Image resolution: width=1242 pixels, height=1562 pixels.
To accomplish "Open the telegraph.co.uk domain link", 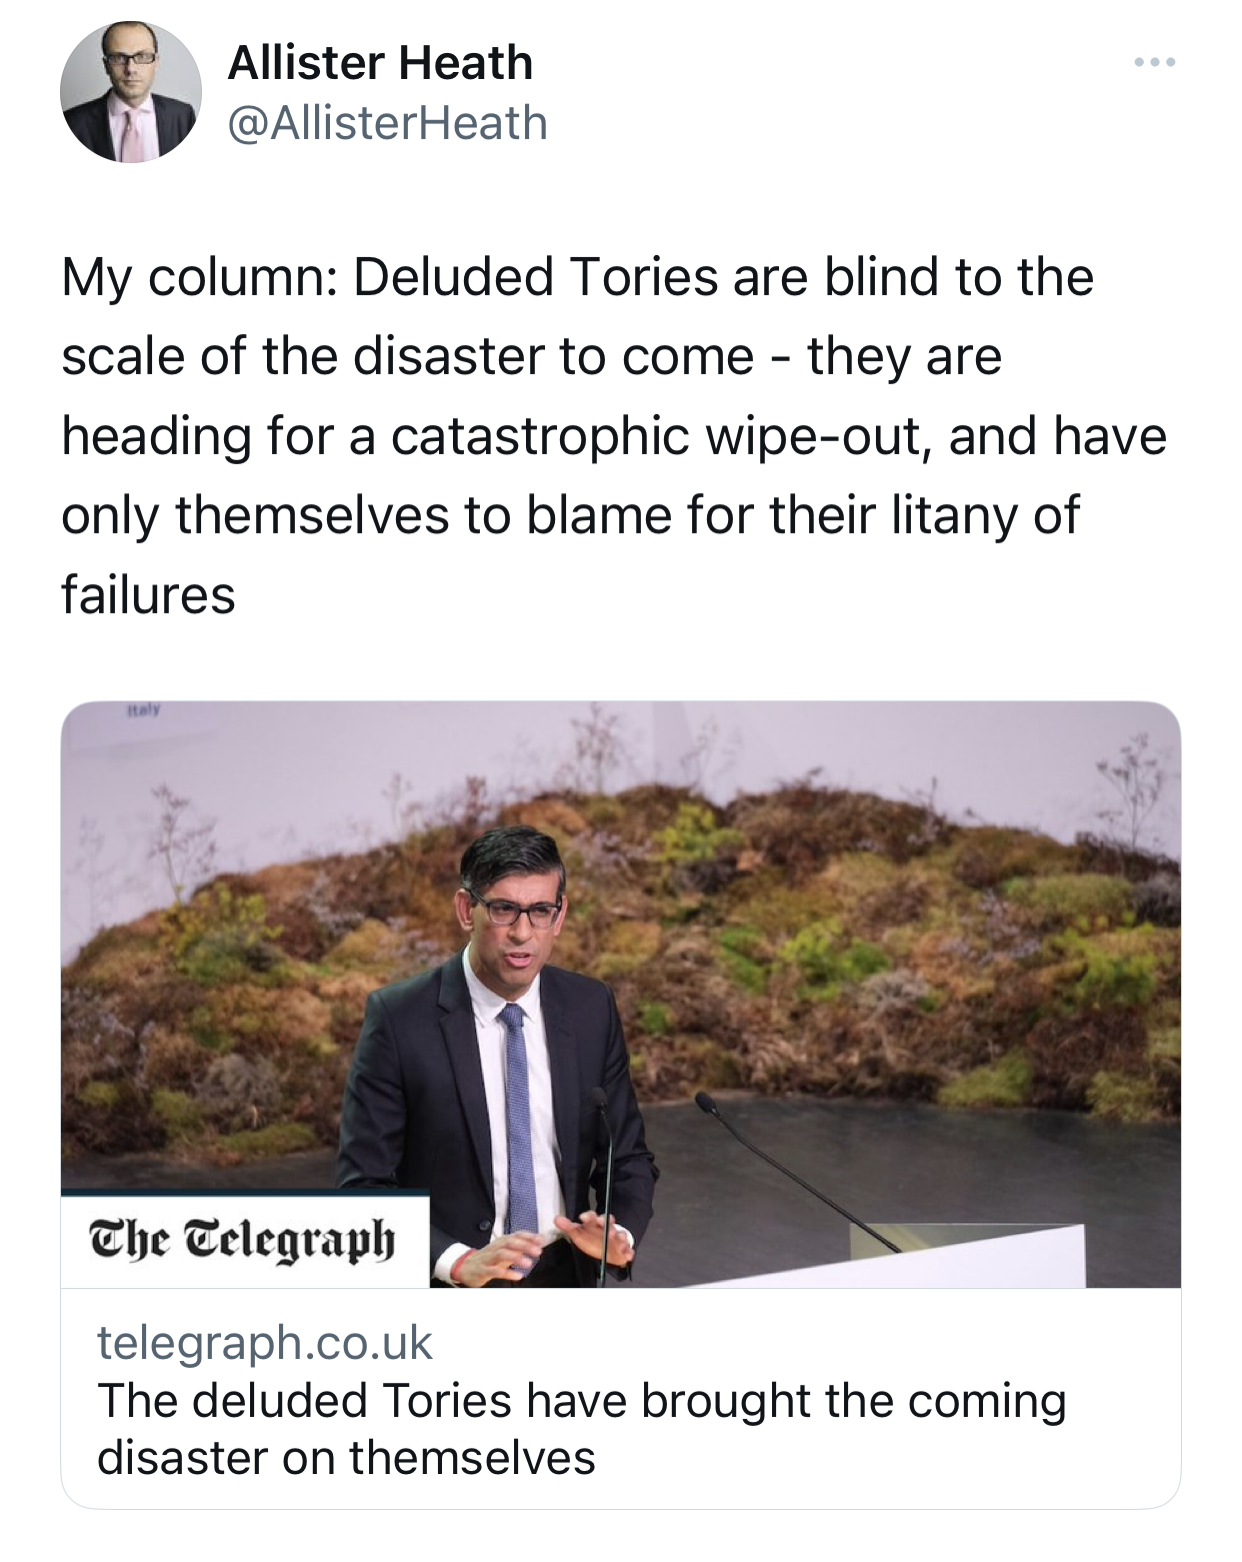I will [265, 1342].
